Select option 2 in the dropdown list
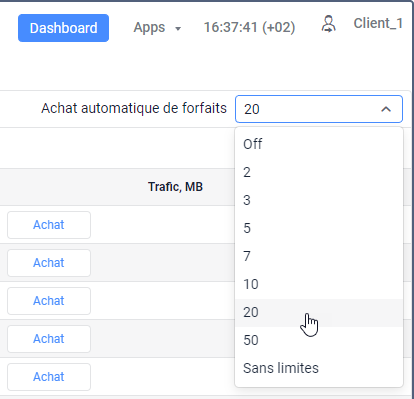 pyautogui.click(x=319, y=172)
